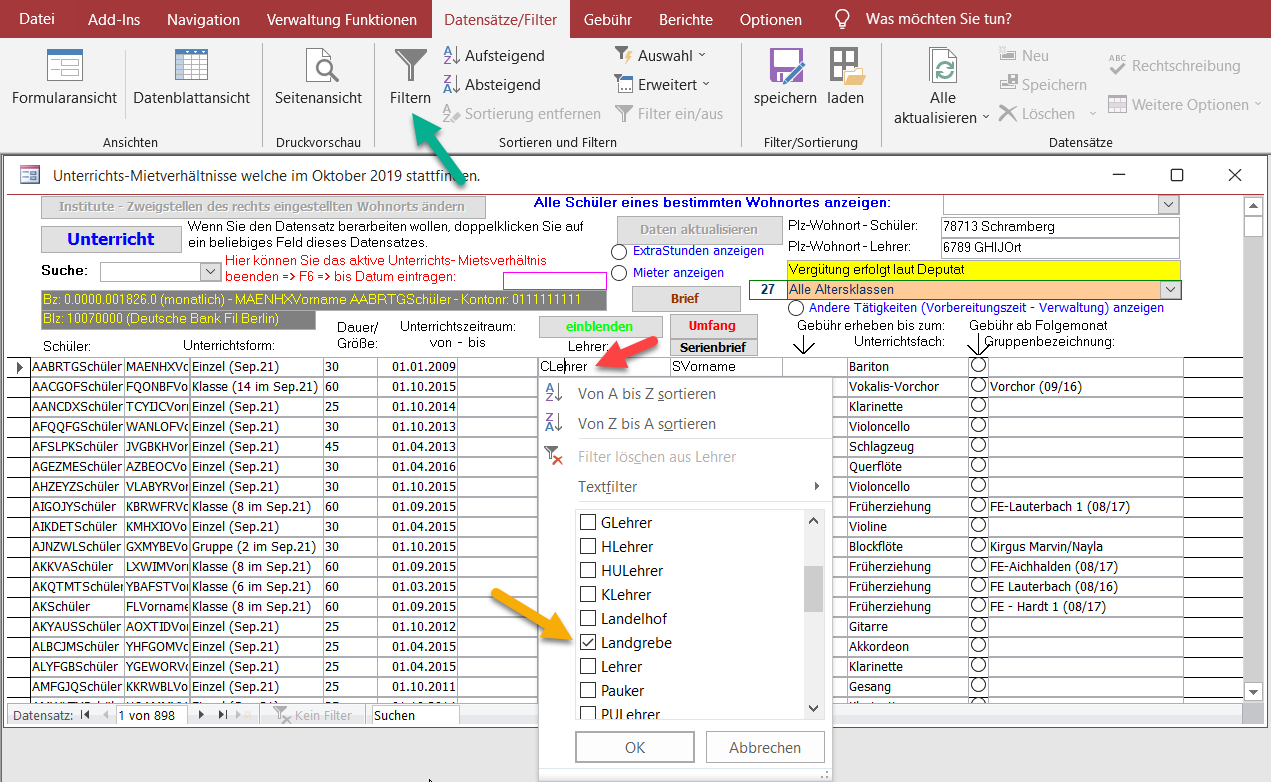Click the Filtern funnel icon

[x=410, y=67]
